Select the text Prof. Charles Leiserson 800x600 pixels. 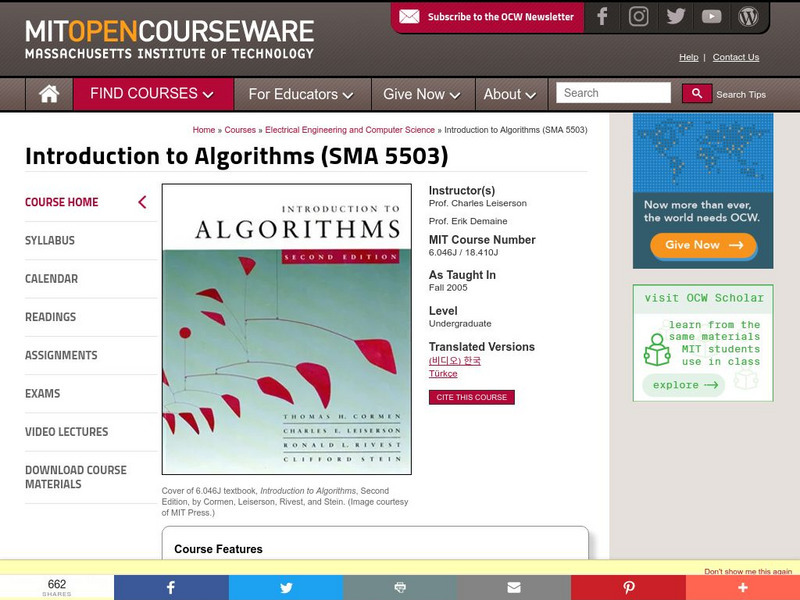click(478, 203)
